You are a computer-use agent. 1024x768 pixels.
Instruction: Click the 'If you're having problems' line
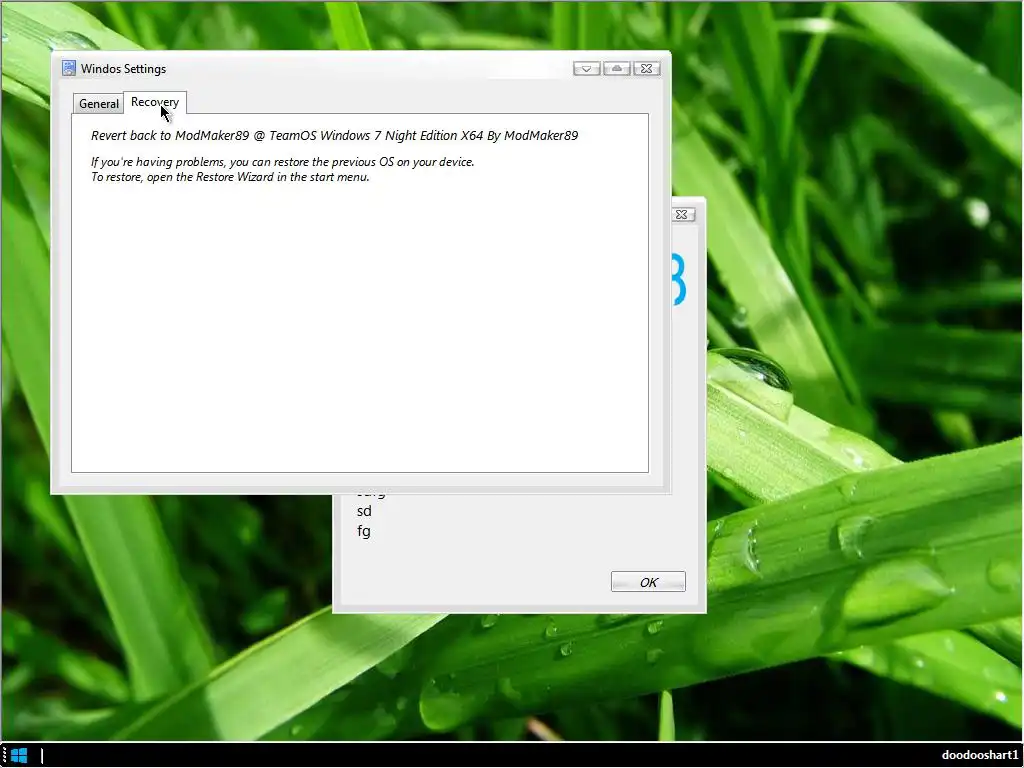pos(282,162)
